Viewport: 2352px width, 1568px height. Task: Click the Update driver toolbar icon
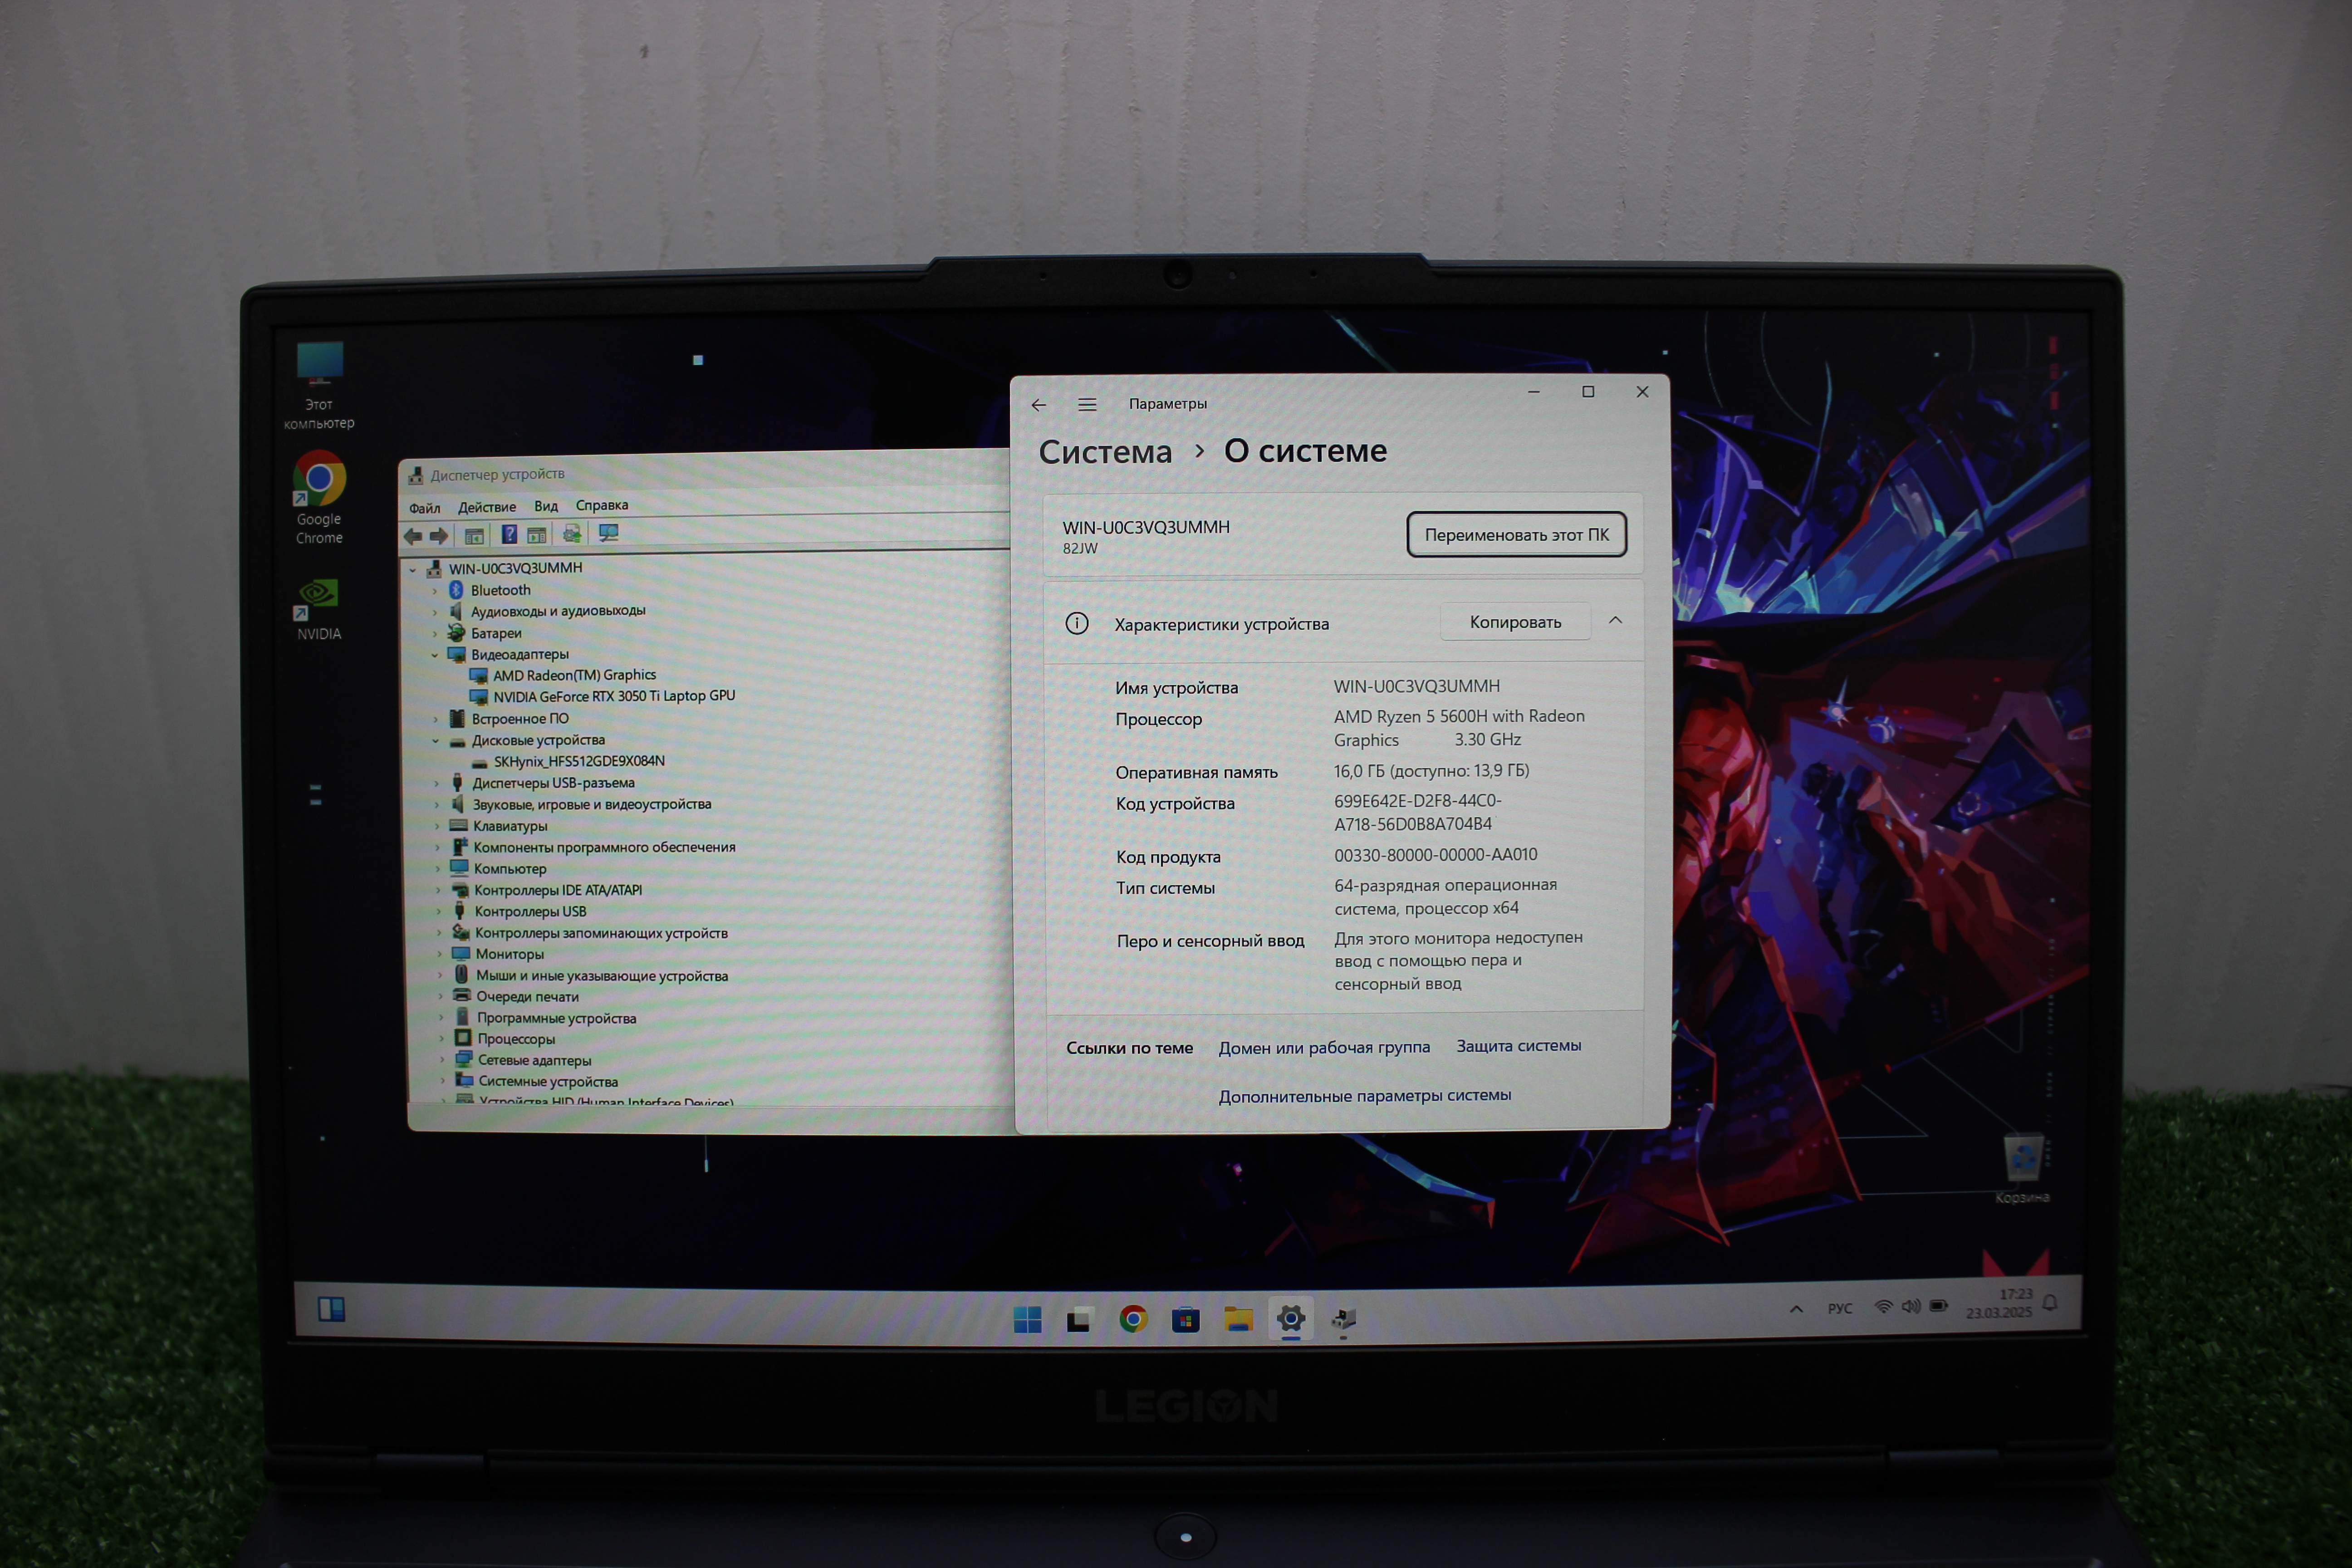(x=572, y=534)
